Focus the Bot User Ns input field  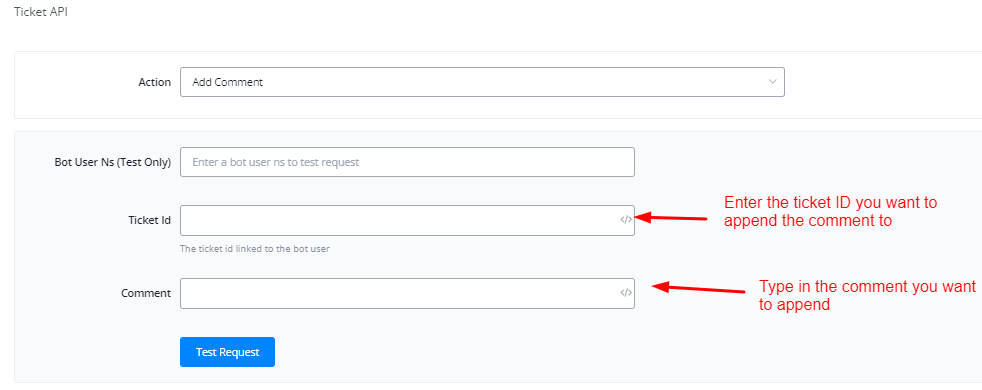[x=407, y=162]
